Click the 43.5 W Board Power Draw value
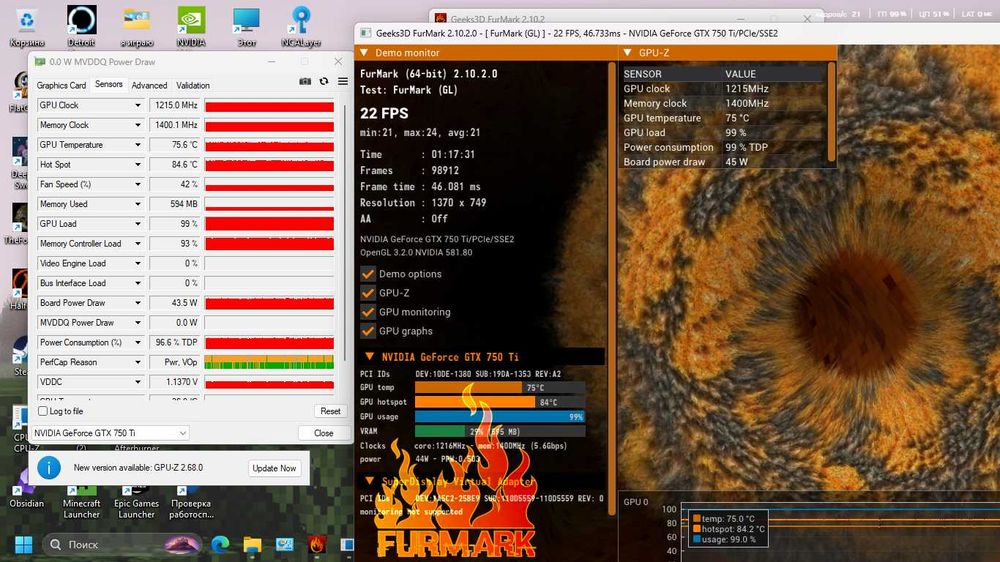1000x562 pixels. pos(175,303)
